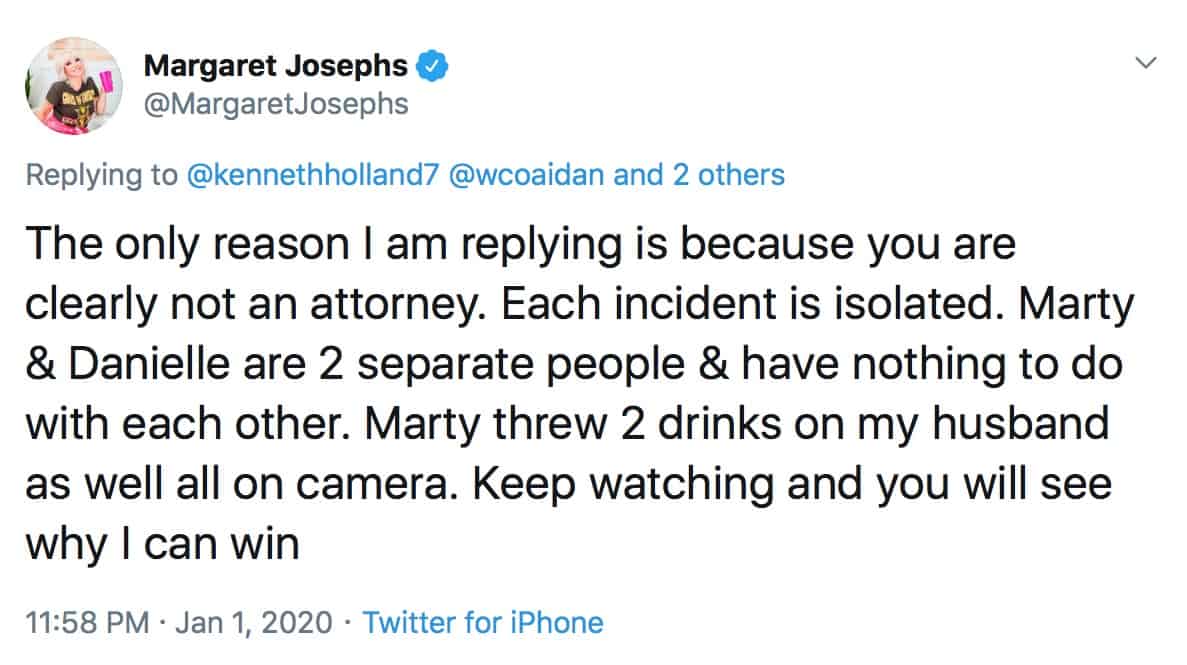Open Margaret Josephs' profile avatar photo
The image size is (1187, 665).
click(73, 86)
